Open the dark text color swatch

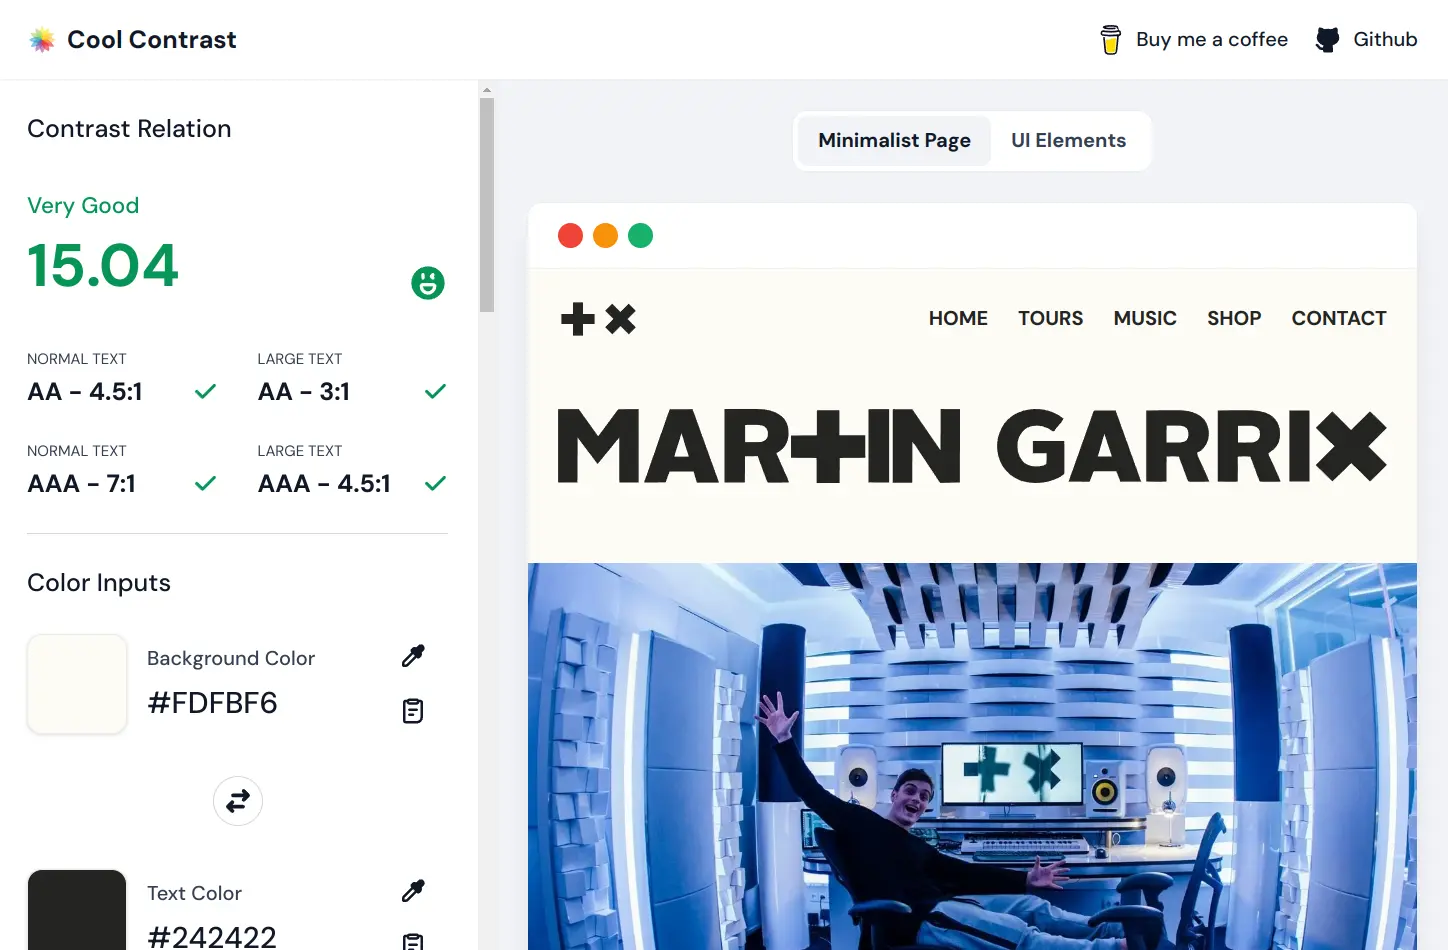tap(77, 910)
